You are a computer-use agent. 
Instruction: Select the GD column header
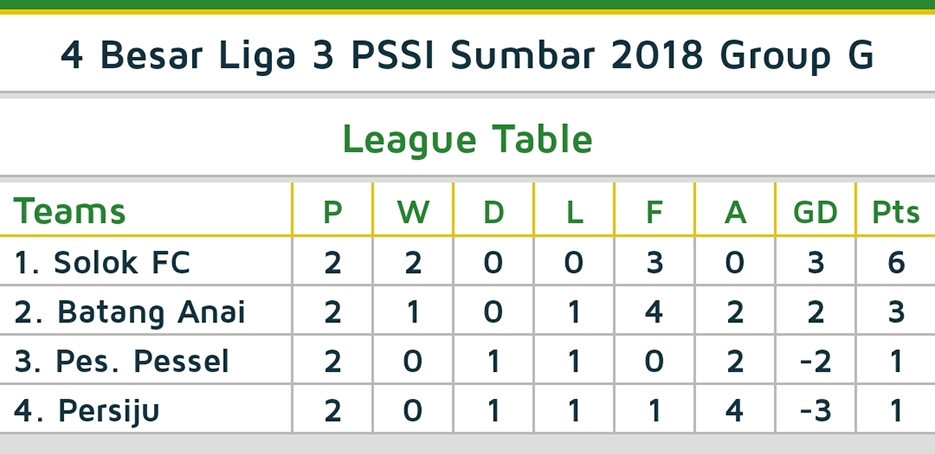(815, 212)
